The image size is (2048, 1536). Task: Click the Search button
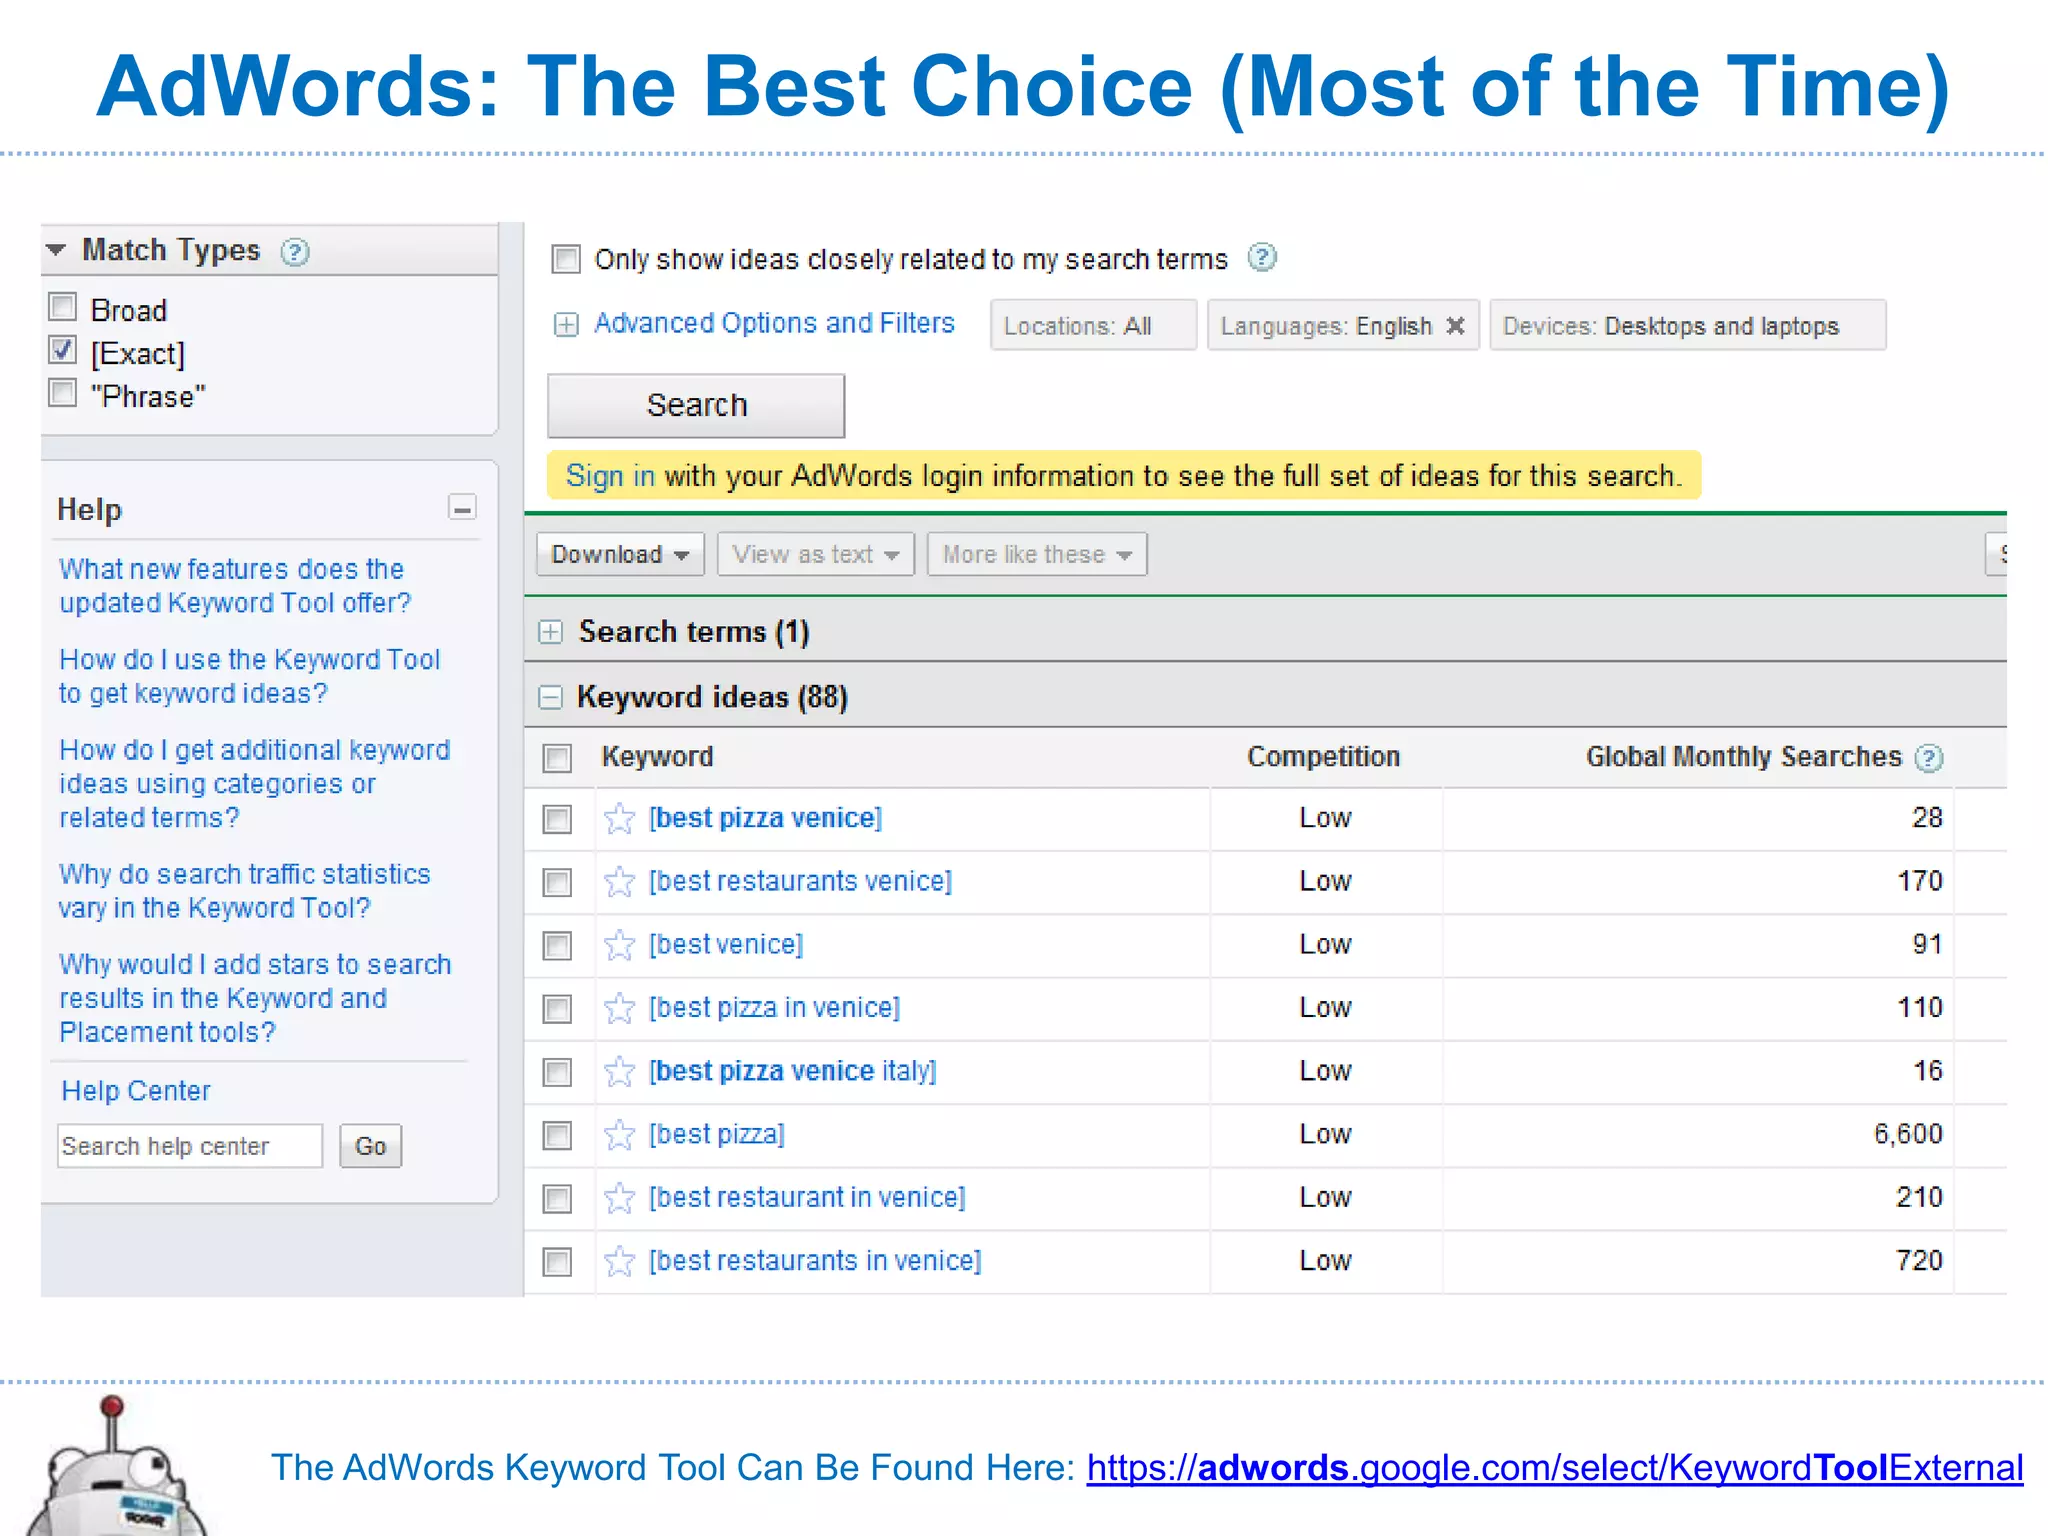(696, 405)
